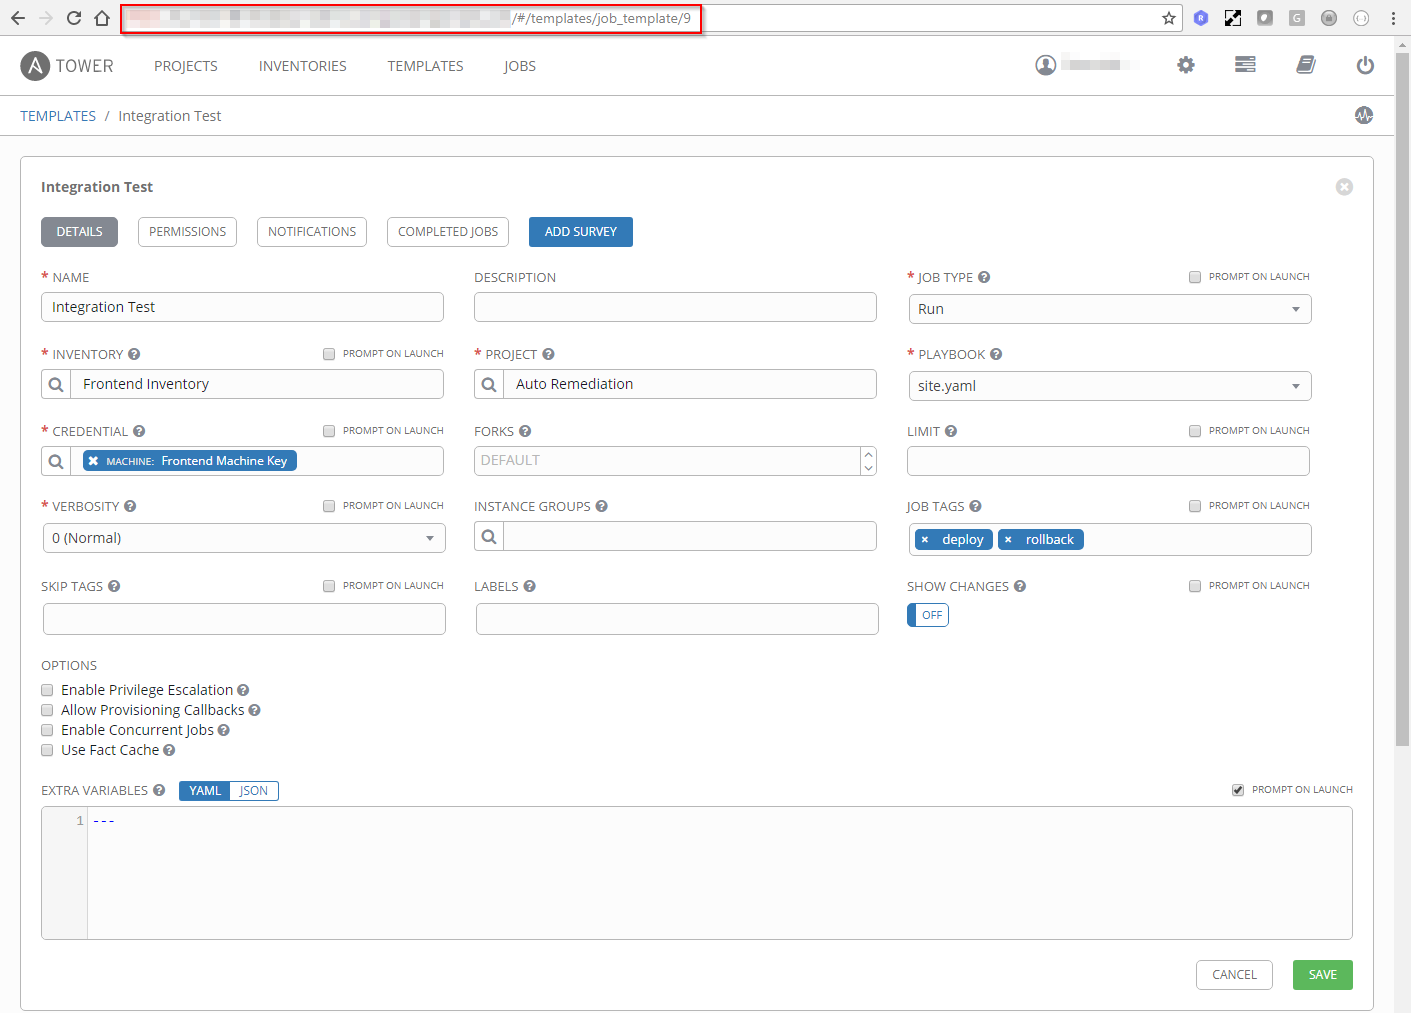
Task: Click the browser back arrow
Action: point(18,18)
